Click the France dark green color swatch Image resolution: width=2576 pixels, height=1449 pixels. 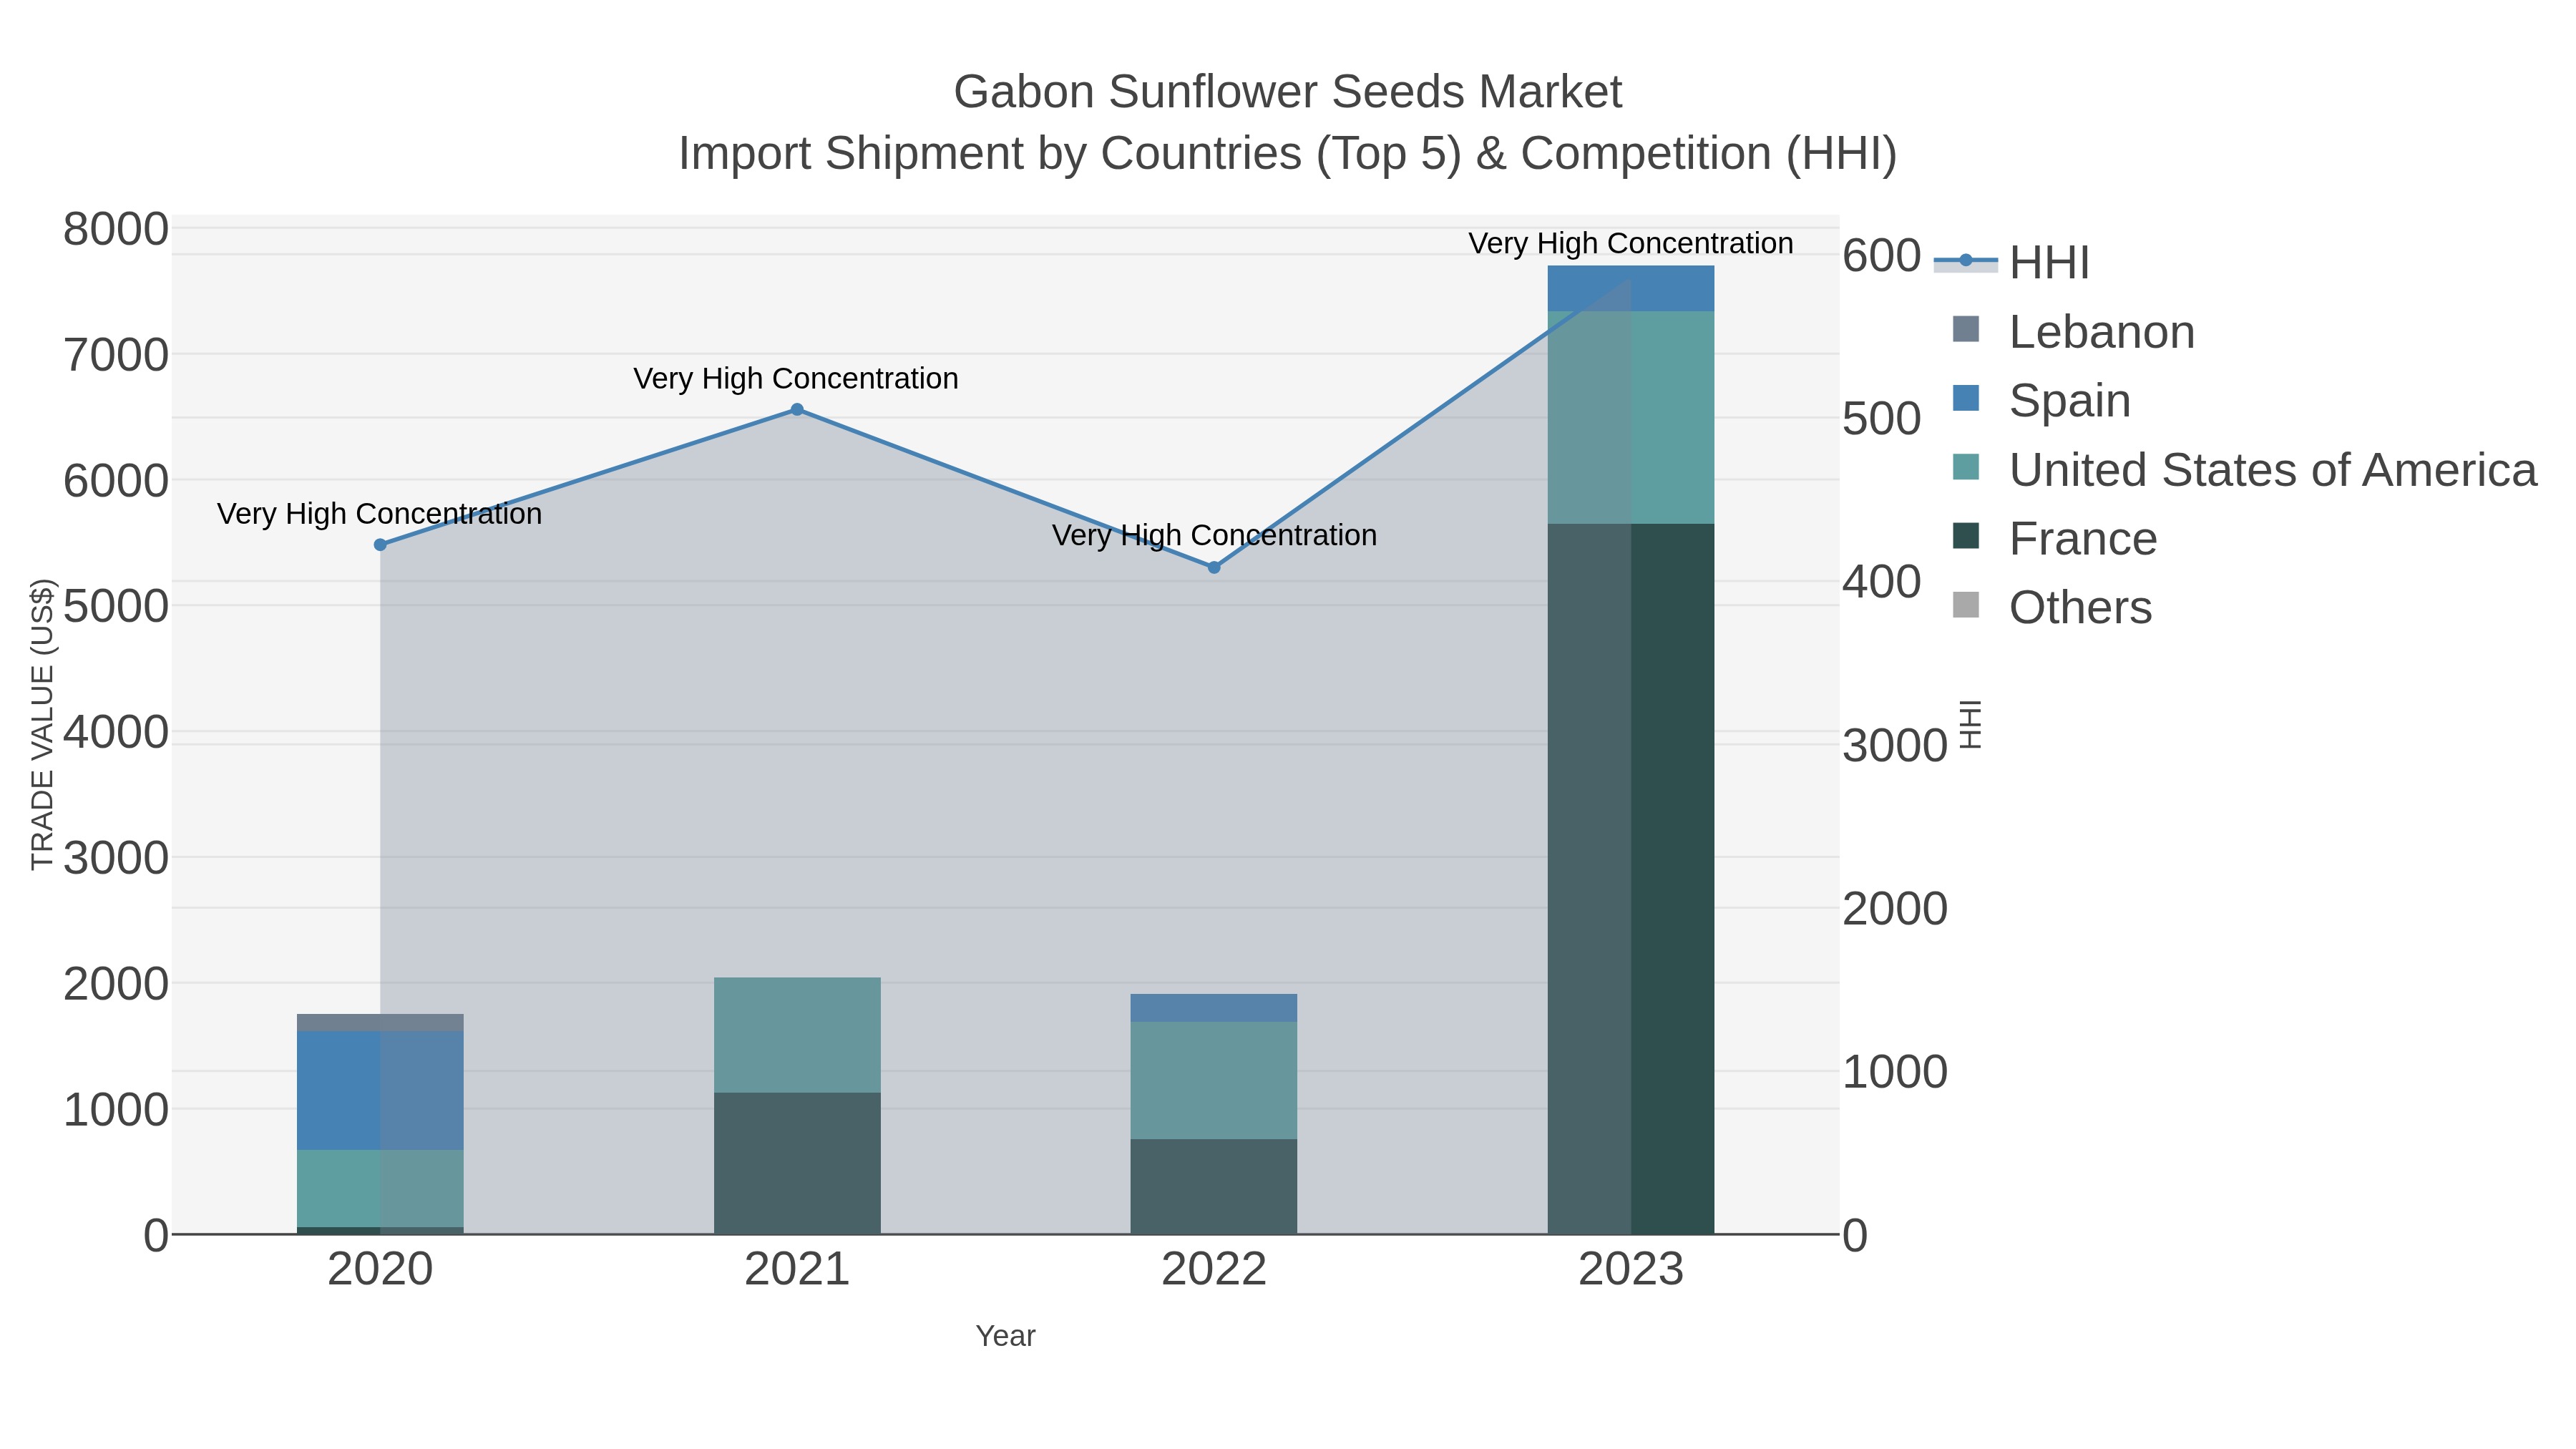pos(1966,536)
